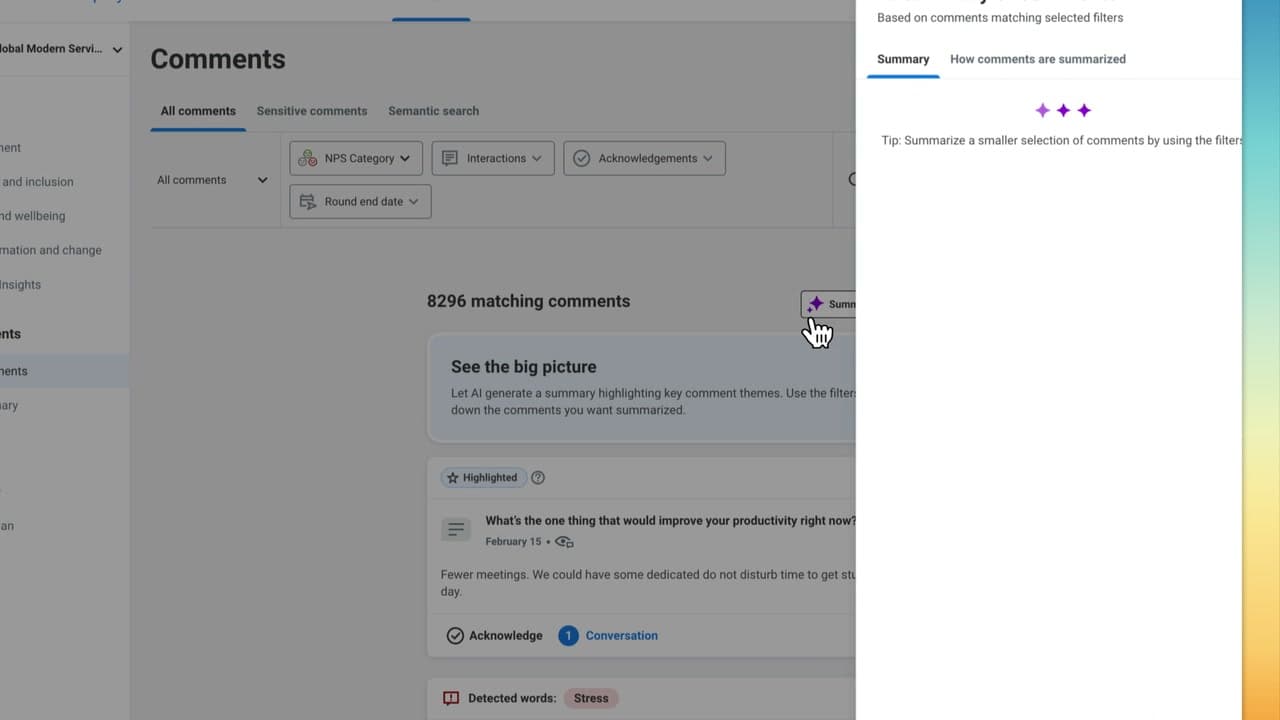Open the NPS Category filter dropdown

pos(356,158)
